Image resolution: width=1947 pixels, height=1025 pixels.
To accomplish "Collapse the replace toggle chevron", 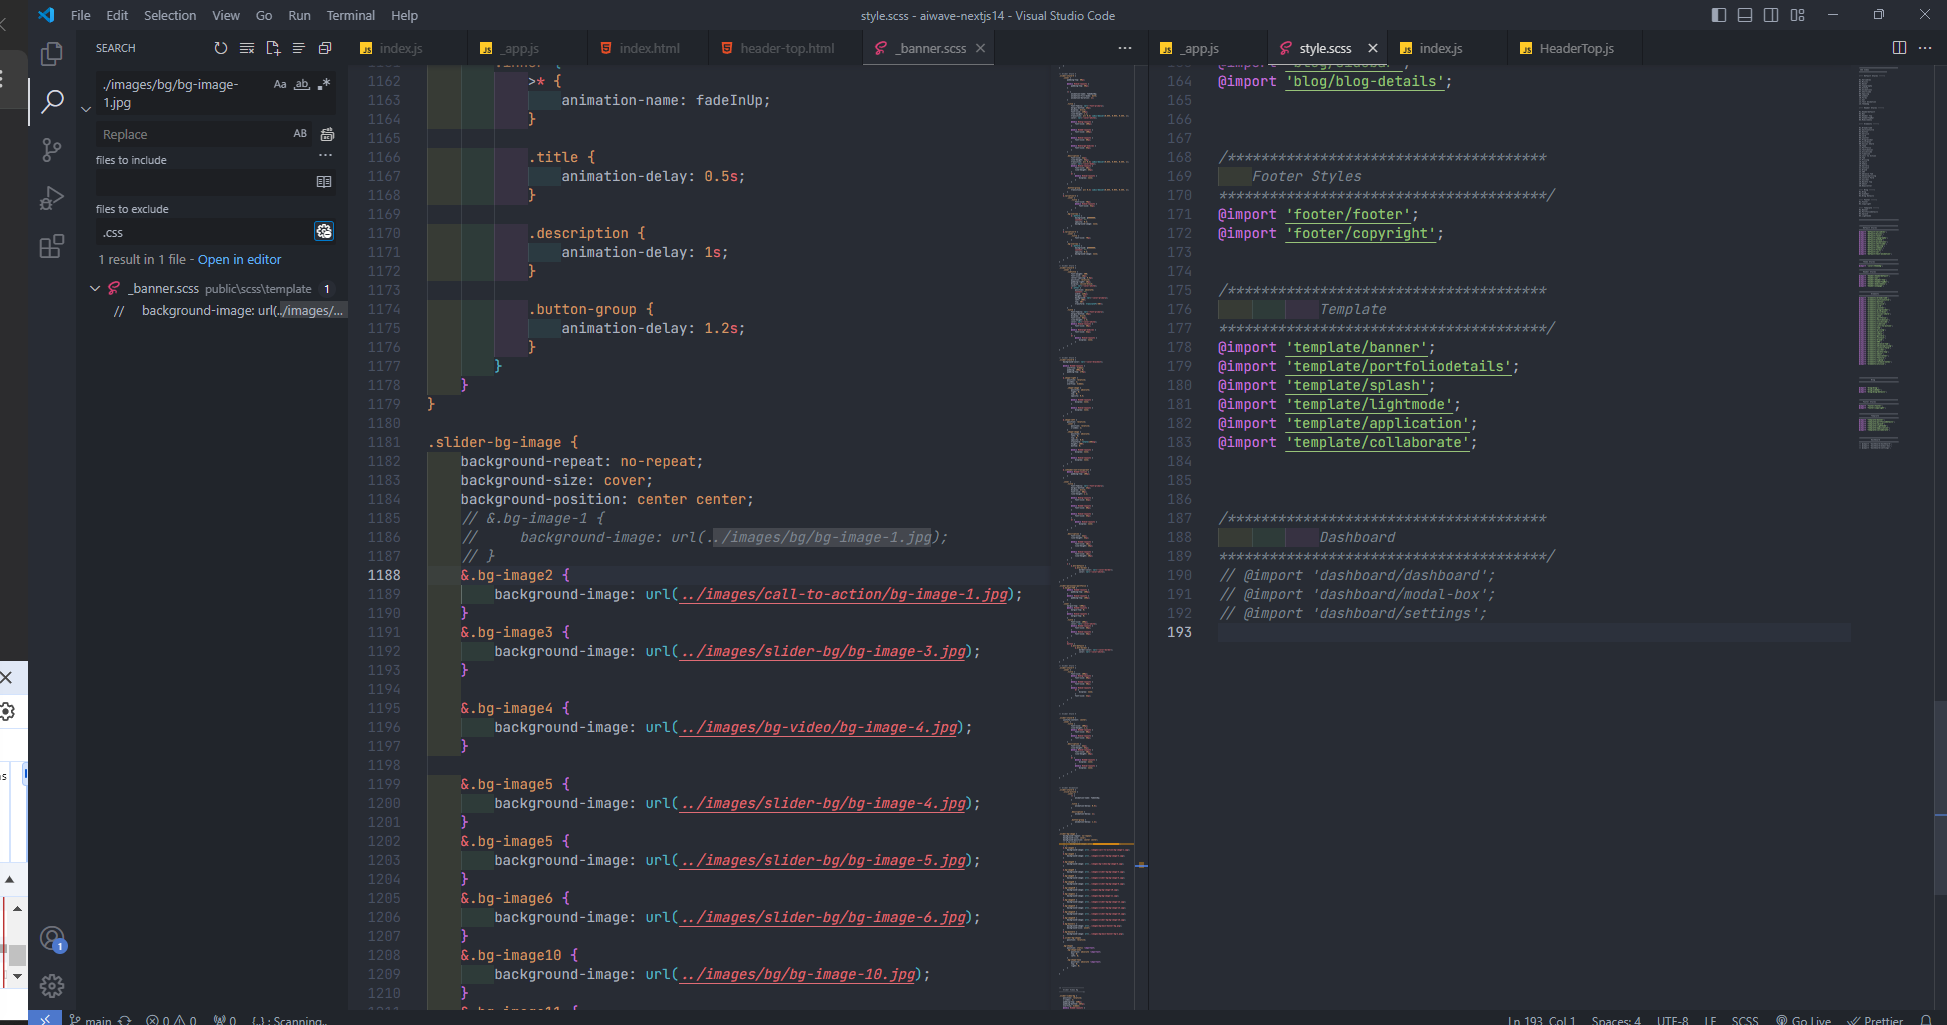I will point(86,109).
